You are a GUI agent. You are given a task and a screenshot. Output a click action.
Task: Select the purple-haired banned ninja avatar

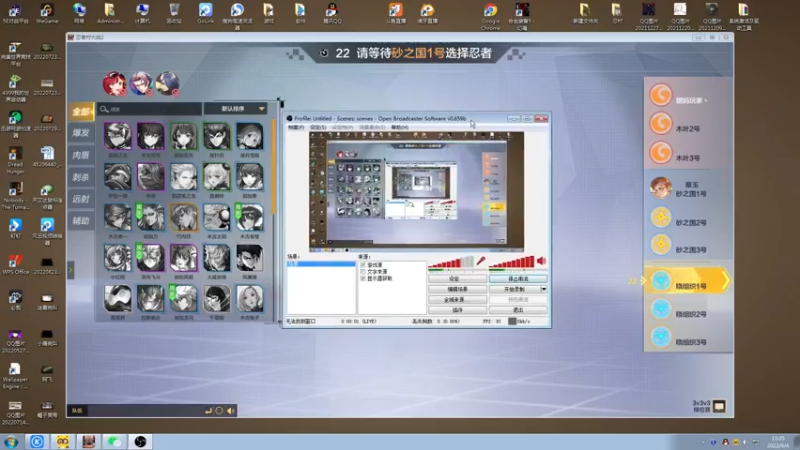(141, 84)
